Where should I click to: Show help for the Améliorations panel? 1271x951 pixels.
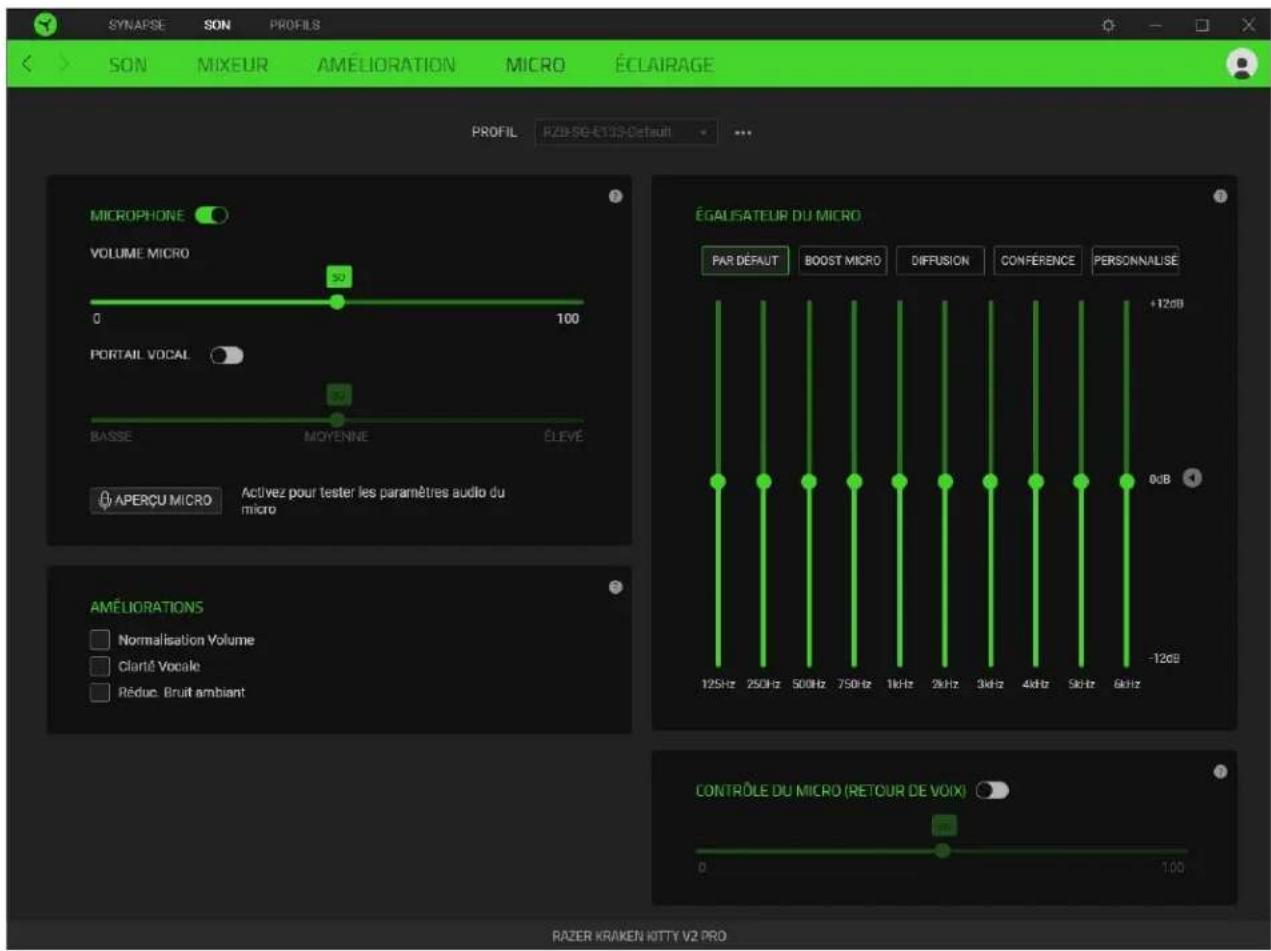(615, 586)
